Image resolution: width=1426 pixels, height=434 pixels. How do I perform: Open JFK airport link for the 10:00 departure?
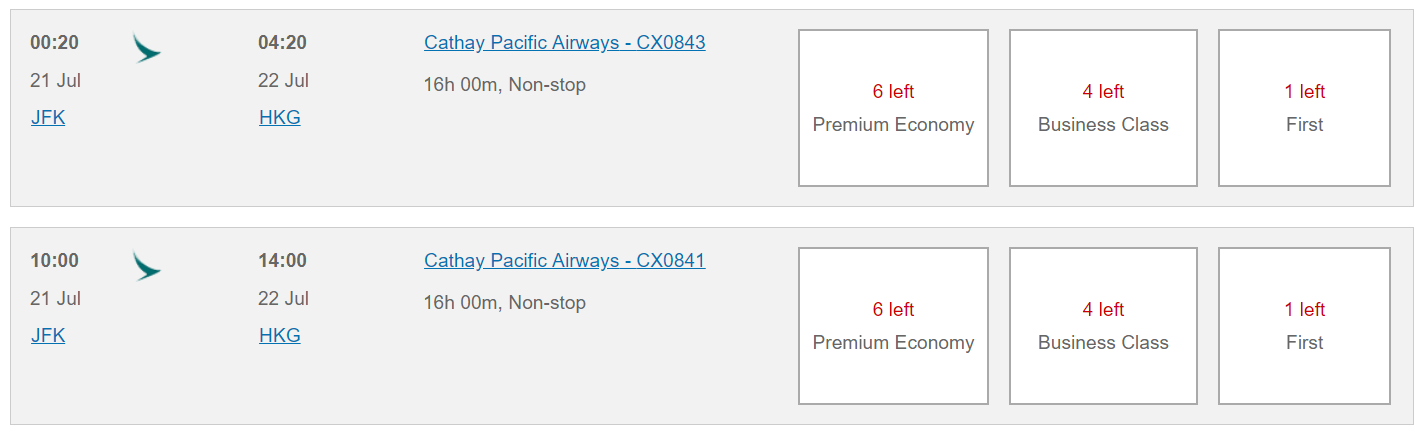pos(48,335)
